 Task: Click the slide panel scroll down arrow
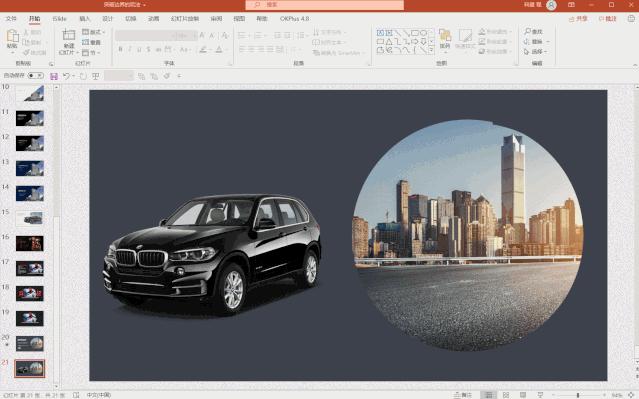click(x=56, y=386)
